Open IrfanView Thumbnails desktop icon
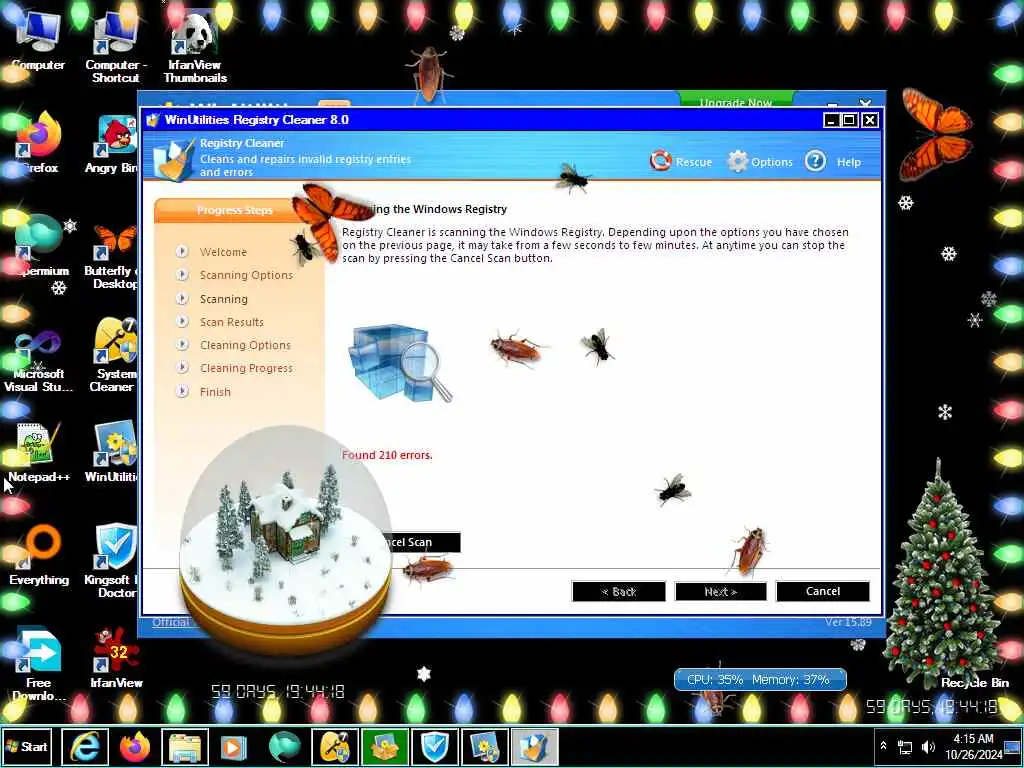Image resolution: width=1024 pixels, height=768 pixels. pyautogui.click(x=195, y=49)
